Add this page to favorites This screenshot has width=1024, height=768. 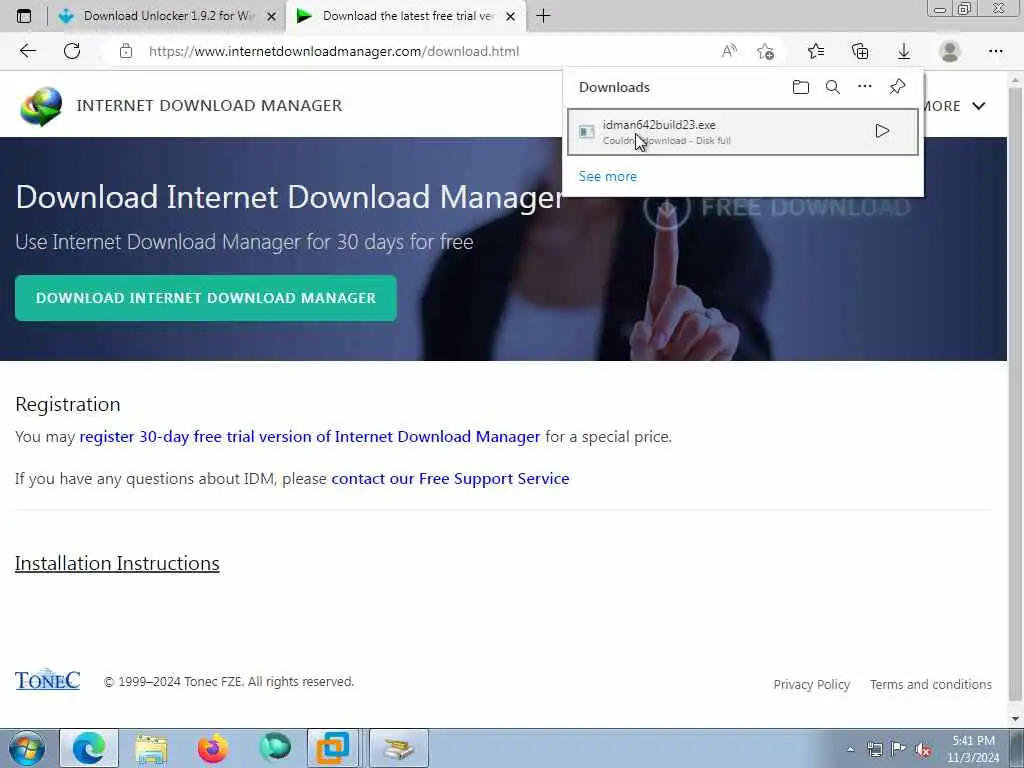765,51
